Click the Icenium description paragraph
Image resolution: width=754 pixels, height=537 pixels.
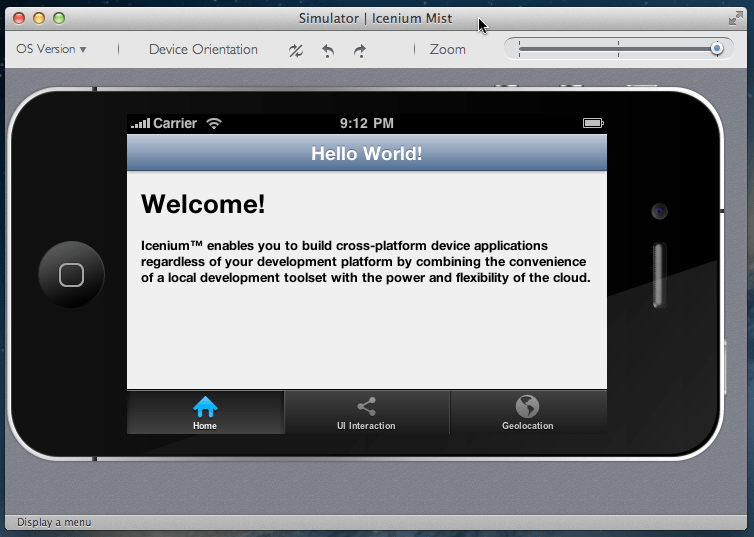pos(365,262)
